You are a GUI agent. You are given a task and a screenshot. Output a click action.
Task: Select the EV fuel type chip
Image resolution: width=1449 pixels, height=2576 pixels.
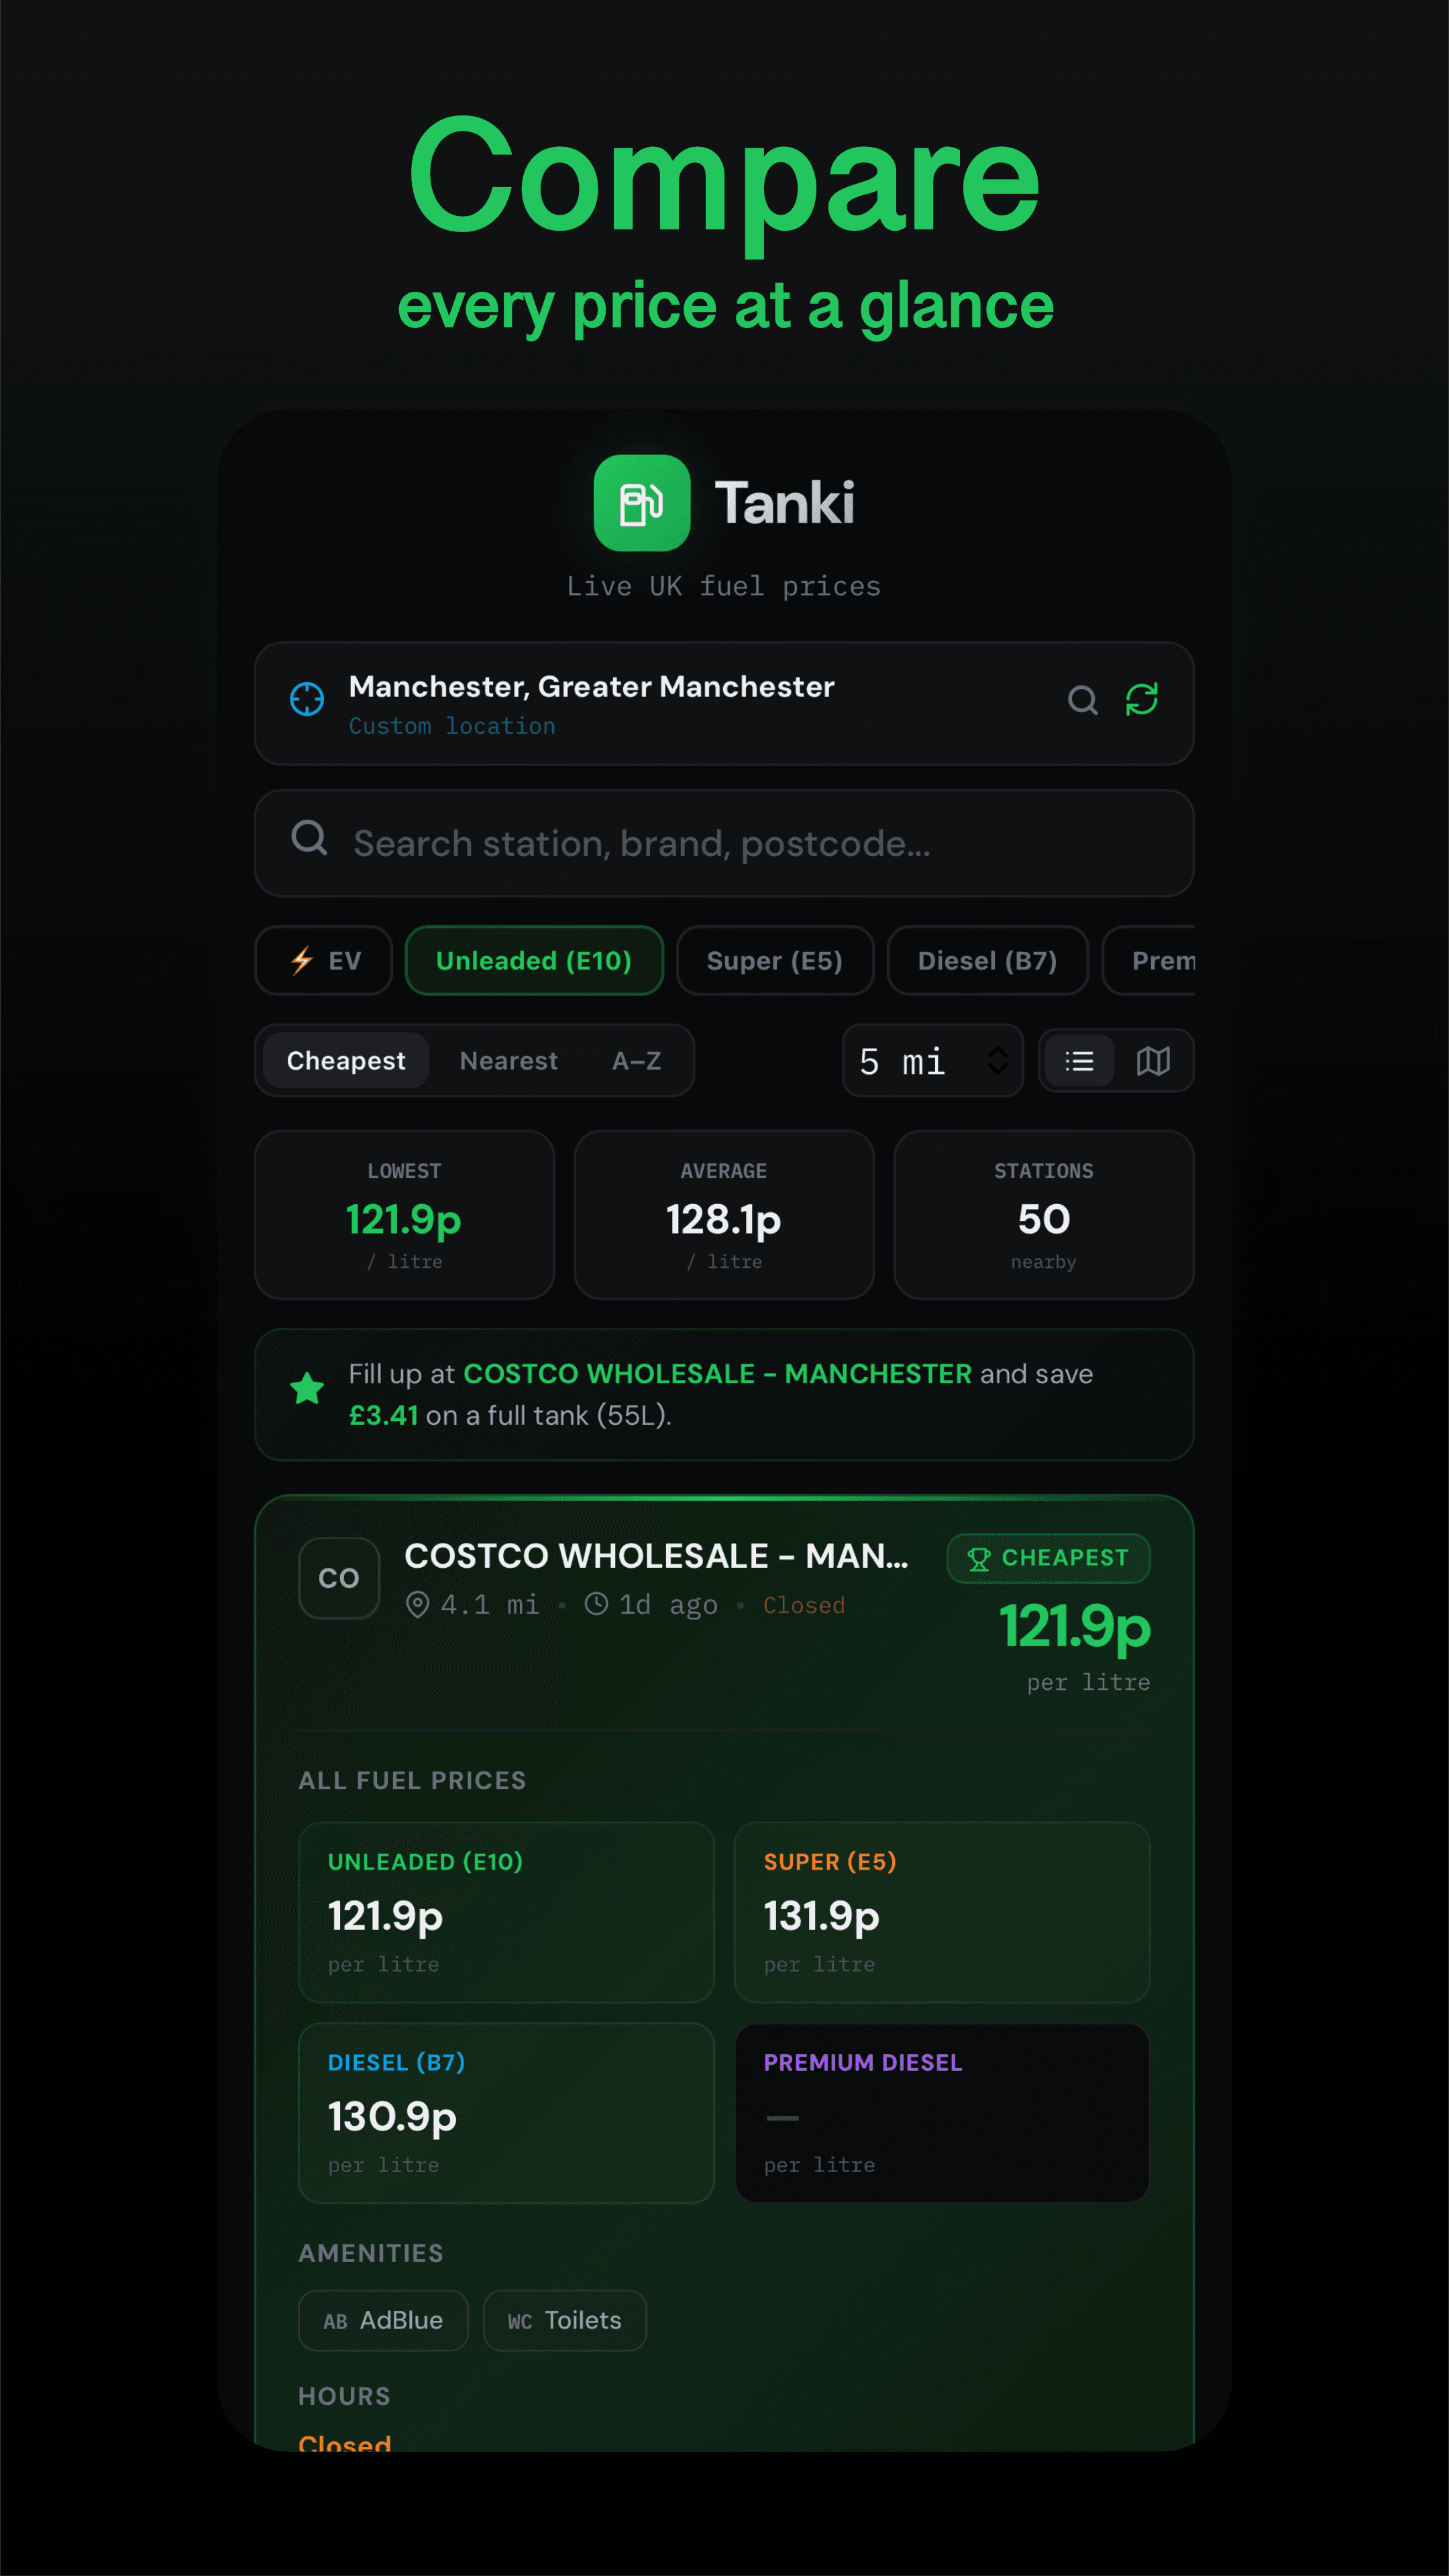pyautogui.click(x=324, y=961)
